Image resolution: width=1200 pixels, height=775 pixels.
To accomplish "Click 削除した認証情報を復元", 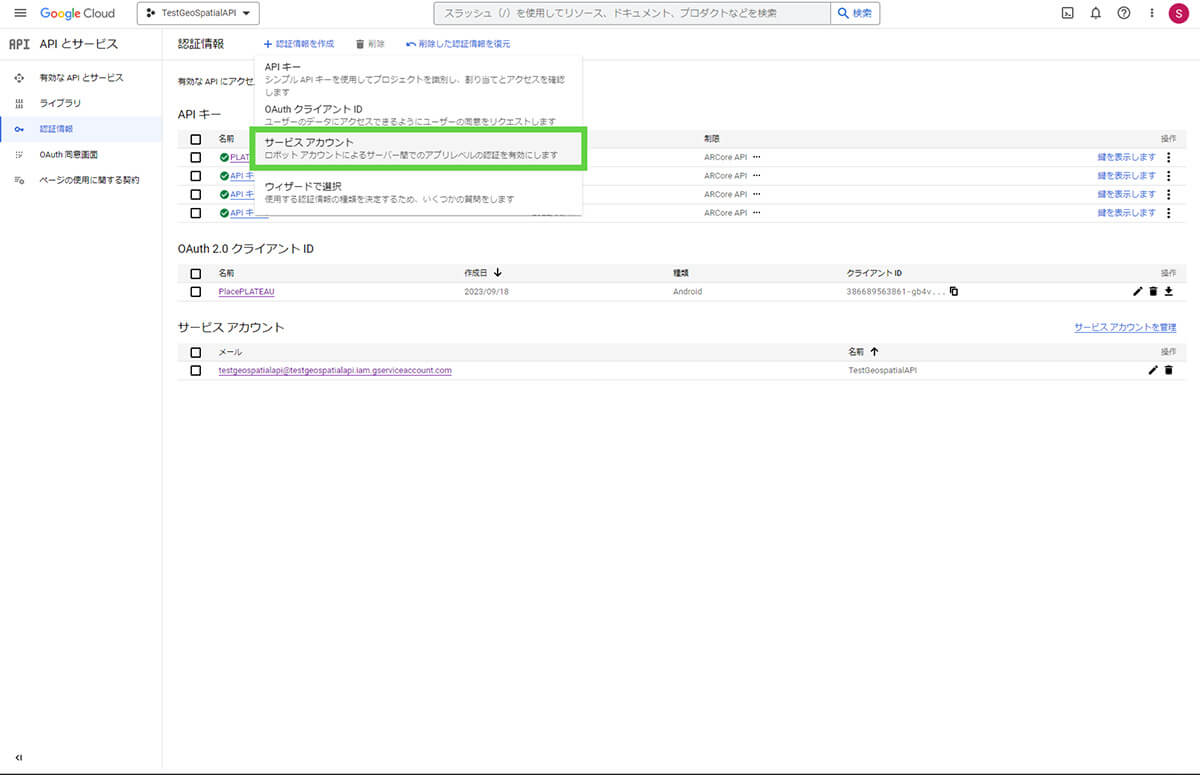I will click(x=458, y=44).
